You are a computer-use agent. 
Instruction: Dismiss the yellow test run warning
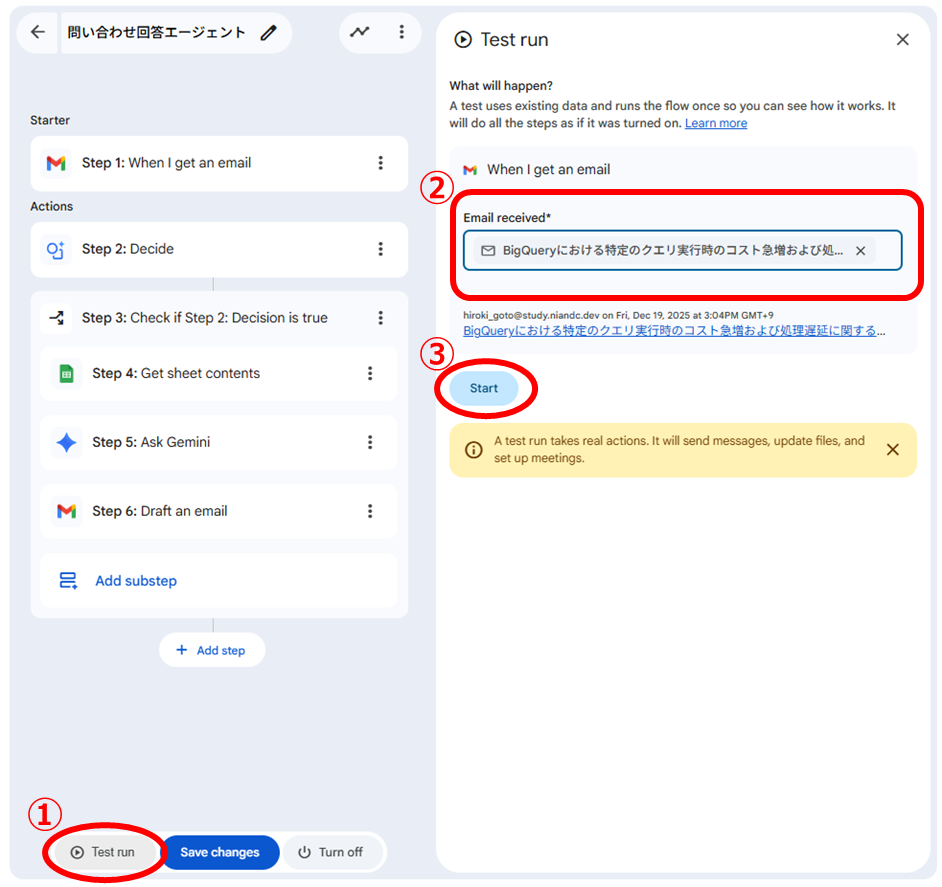892,450
